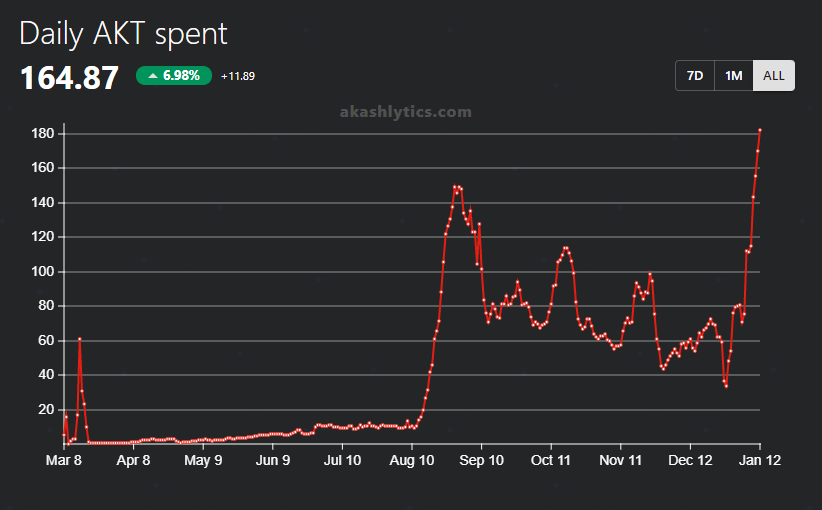Click the 20 y-axis label
The image size is (822, 510).
click(46, 409)
